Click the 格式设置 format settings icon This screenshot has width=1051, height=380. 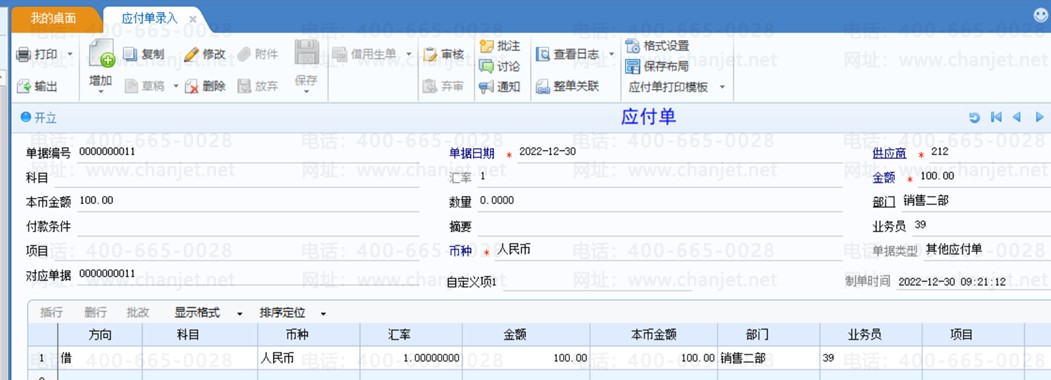(x=632, y=46)
